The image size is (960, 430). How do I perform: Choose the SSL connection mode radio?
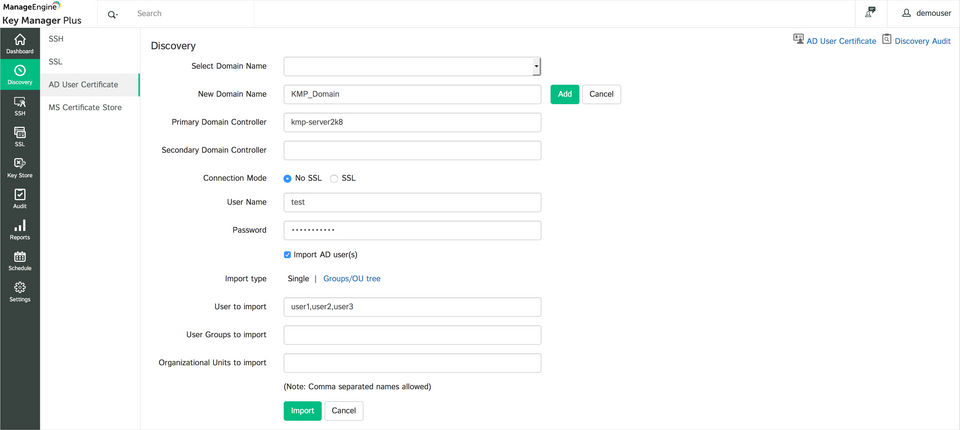[x=334, y=178]
